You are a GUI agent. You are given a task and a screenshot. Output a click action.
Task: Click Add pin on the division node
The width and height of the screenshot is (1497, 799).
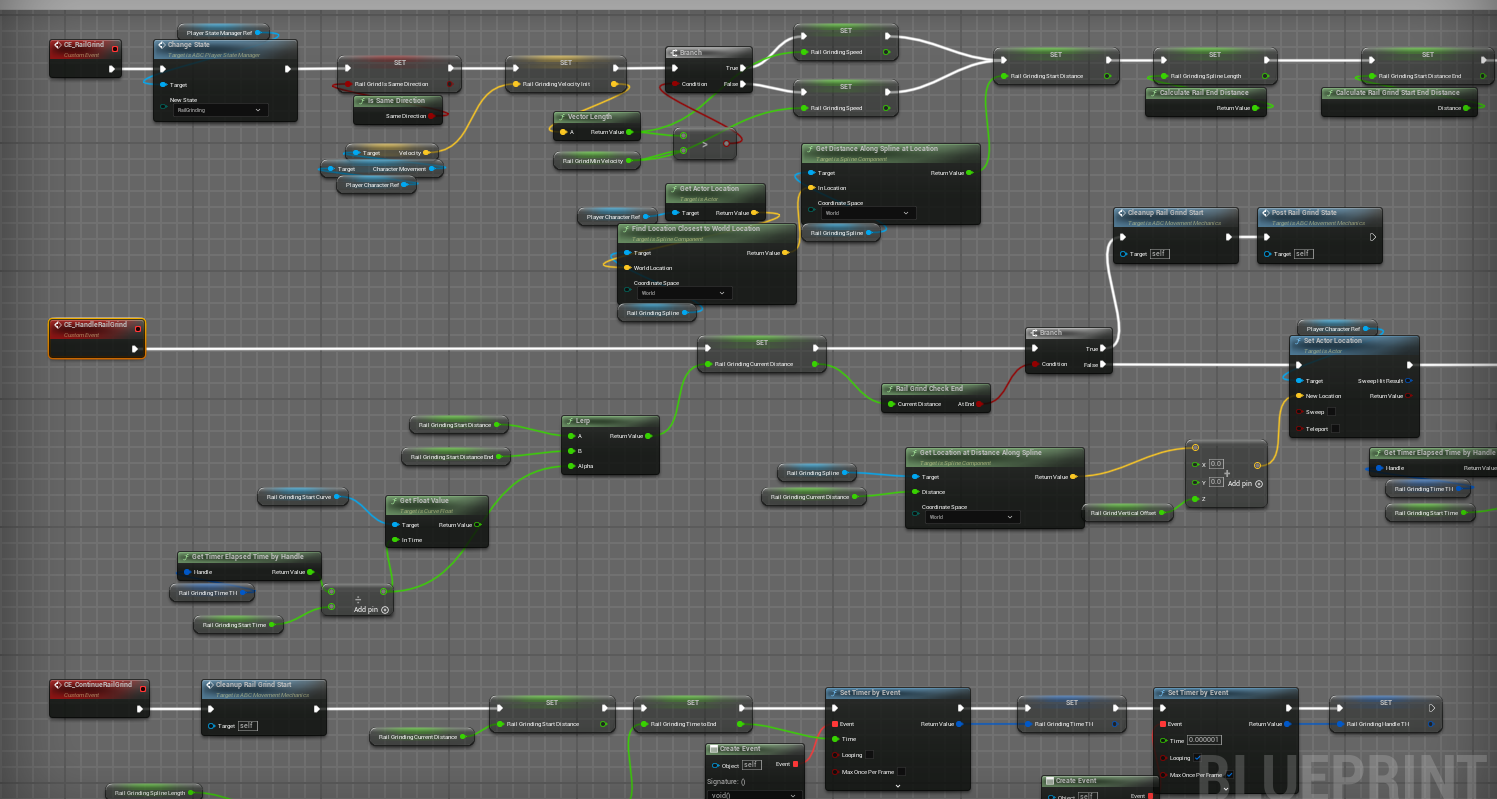[371, 609]
